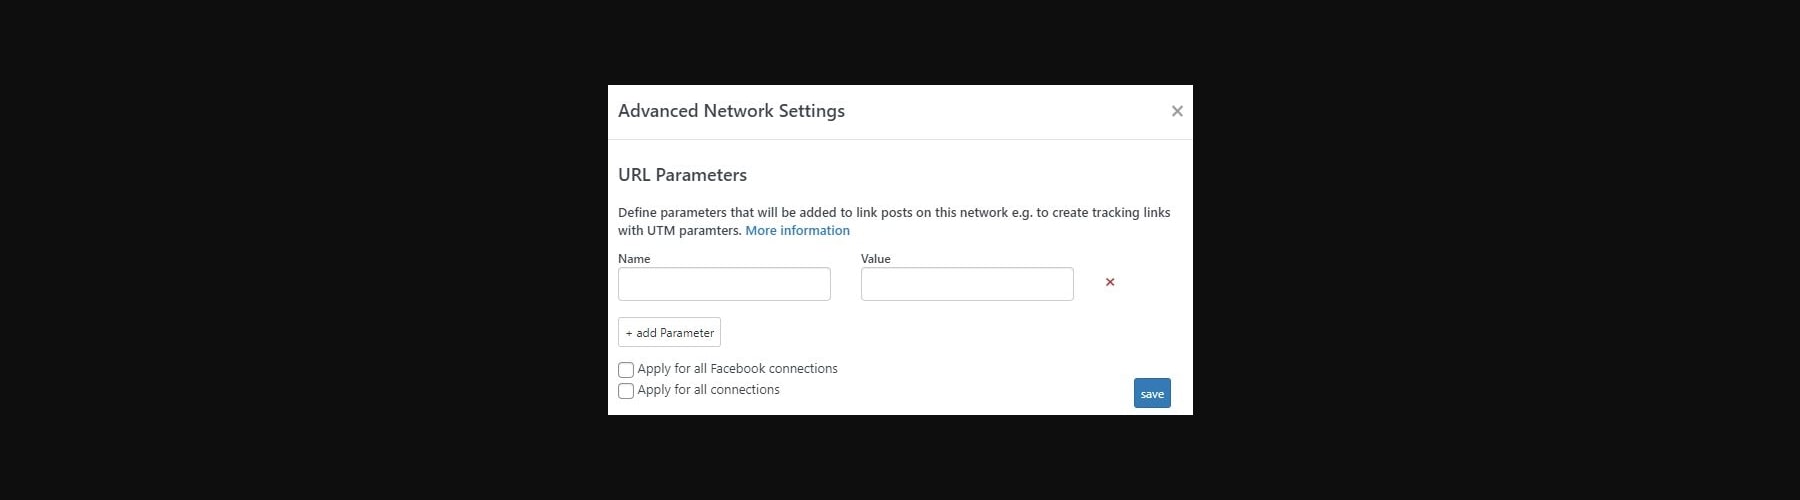Click the Name field label

click(x=634, y=259)
